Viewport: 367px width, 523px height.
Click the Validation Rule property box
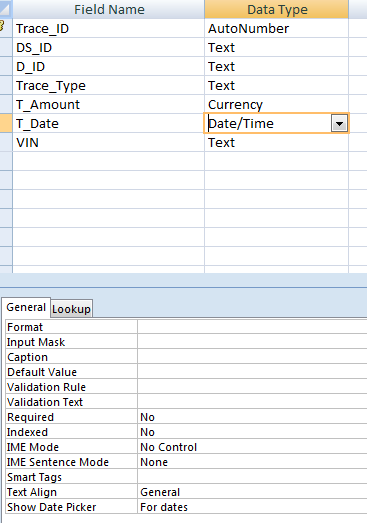tap(252, 387)
